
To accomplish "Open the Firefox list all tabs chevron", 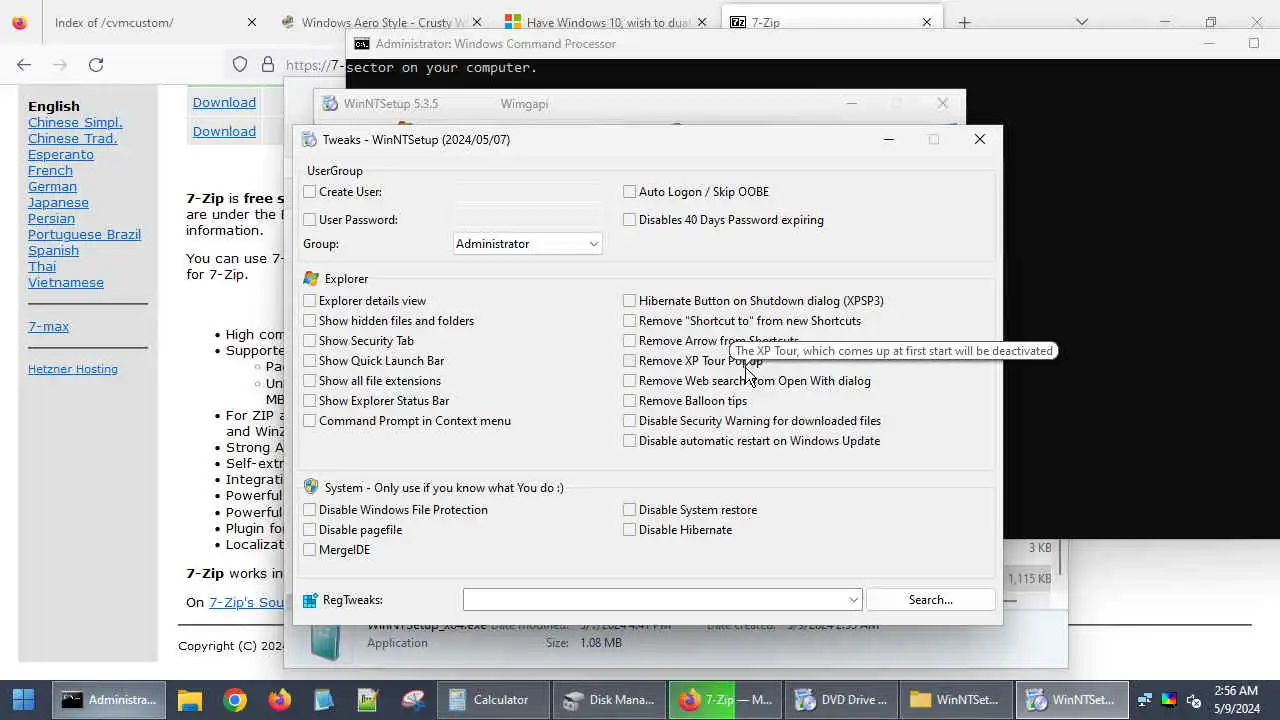I will coord(1081,22).
